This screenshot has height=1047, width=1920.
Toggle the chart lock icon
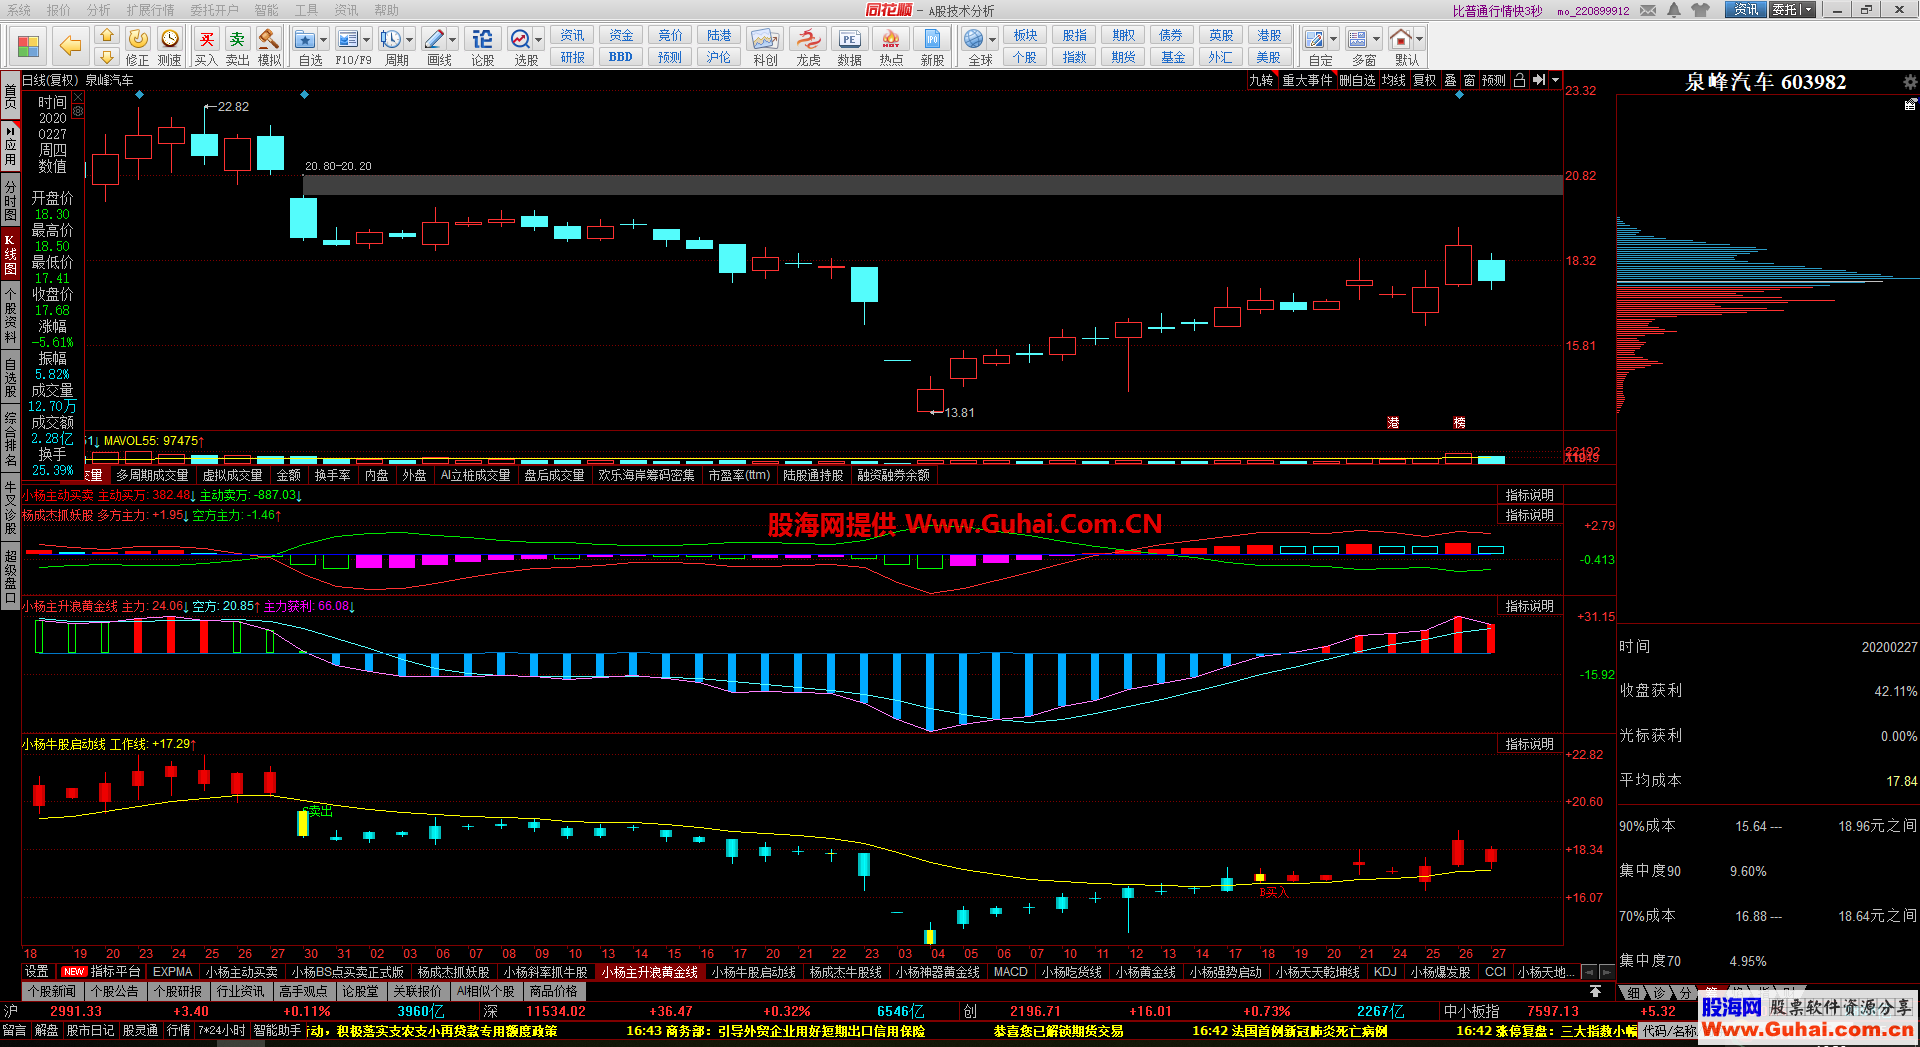pyautogui.click(x=1519, y=81)
